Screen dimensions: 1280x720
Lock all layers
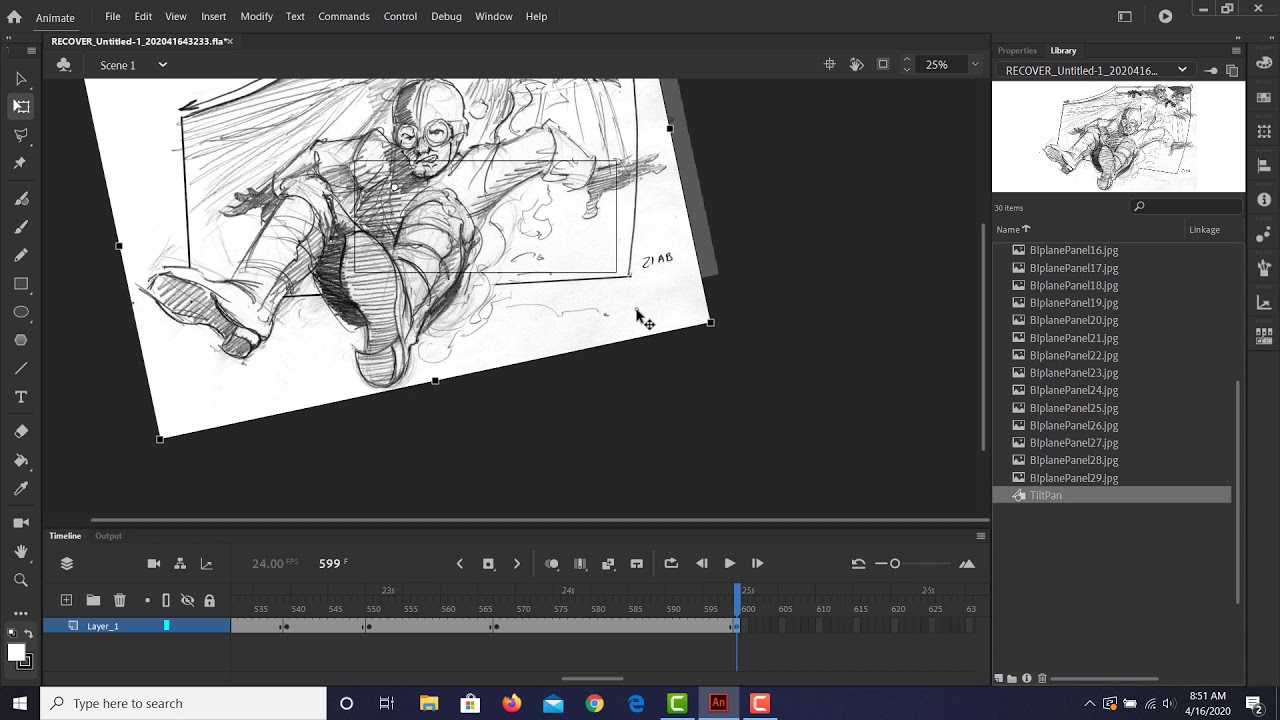click(209, 600)
